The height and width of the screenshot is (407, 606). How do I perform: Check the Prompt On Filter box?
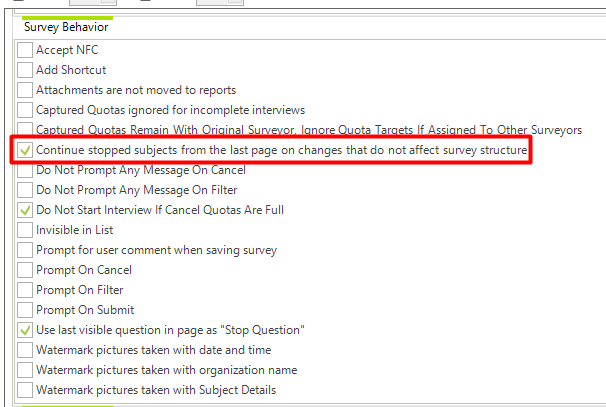[x=25, y=290]
